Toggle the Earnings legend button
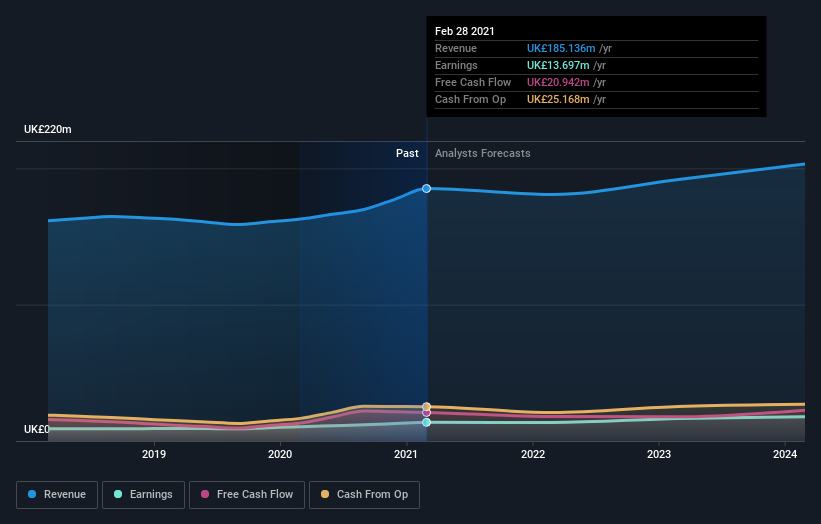821x524 pixels. (x=143, y=495)
